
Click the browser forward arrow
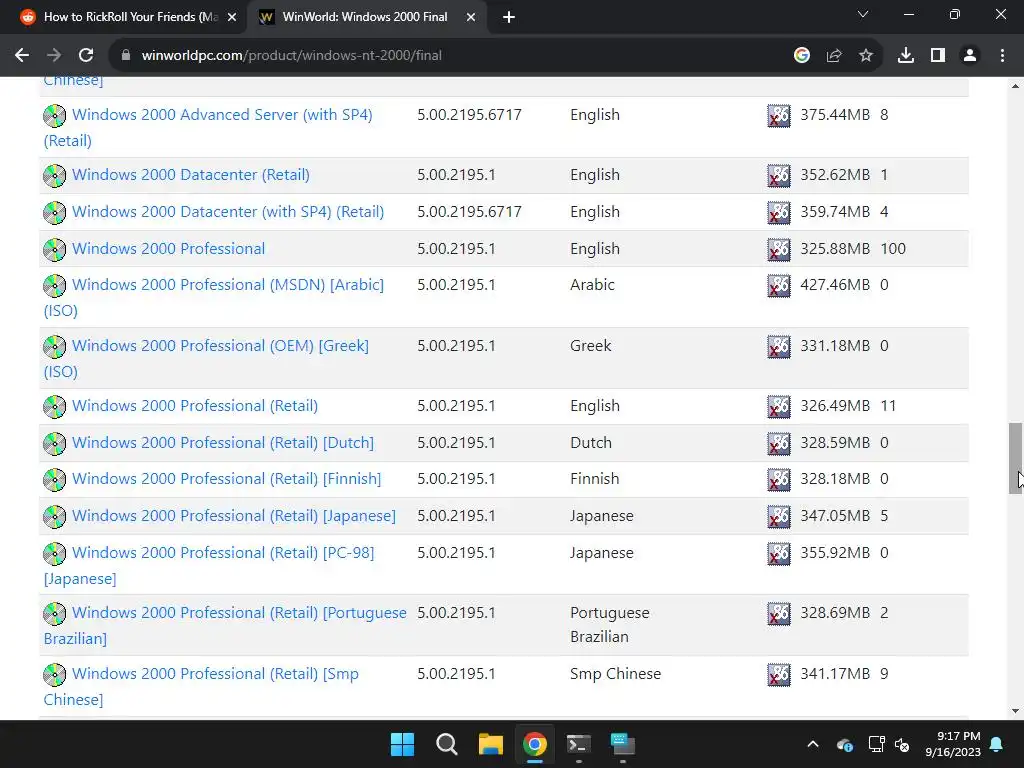coord(54,56)
